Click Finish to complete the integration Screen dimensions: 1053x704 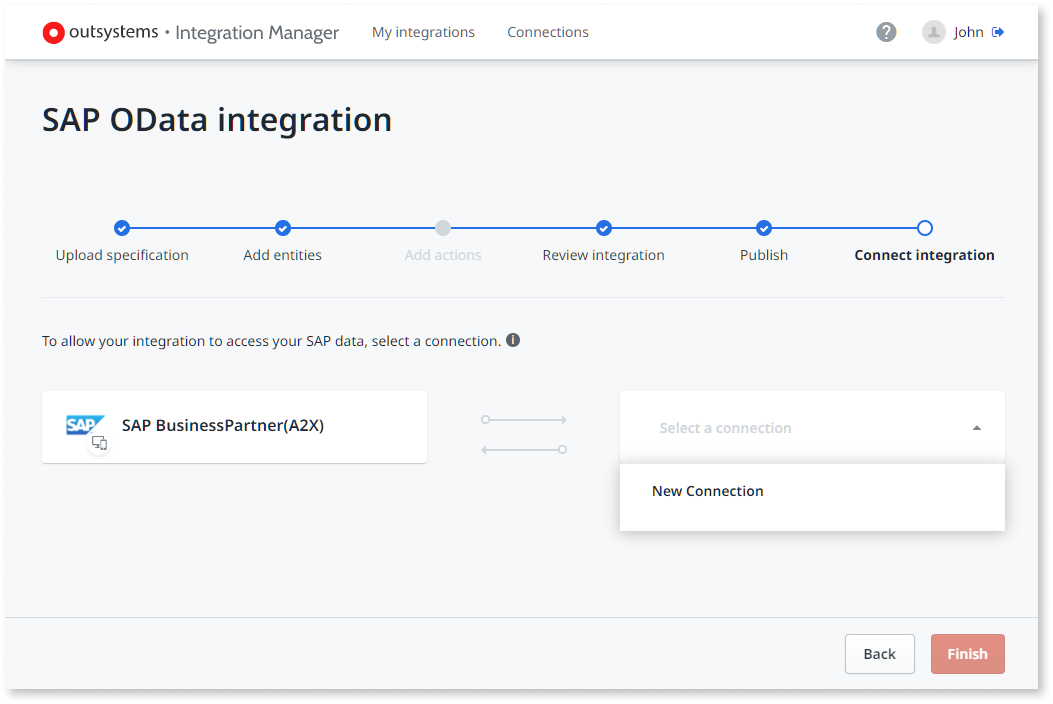[x=967, y=653]
